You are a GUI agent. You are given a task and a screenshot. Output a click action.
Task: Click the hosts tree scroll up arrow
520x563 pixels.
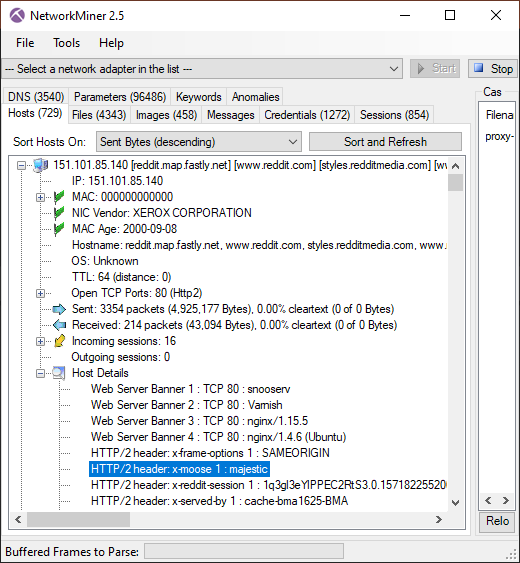pyautogui.click(x=455, y=166)
